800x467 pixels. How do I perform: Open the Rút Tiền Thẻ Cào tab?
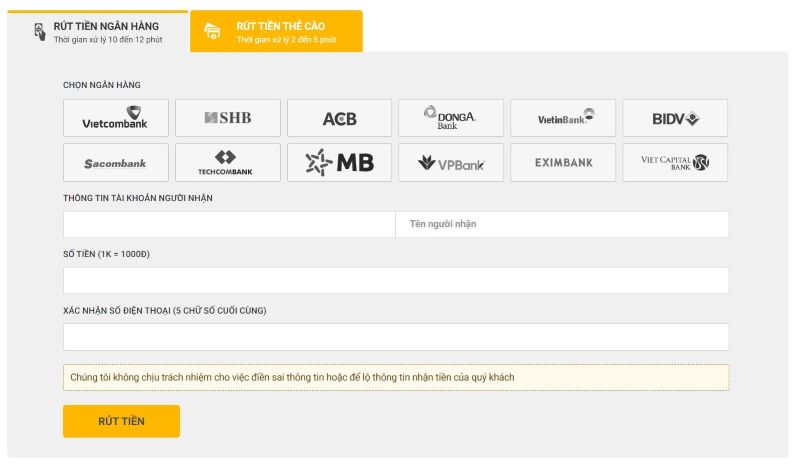click(x=276, y=32)
